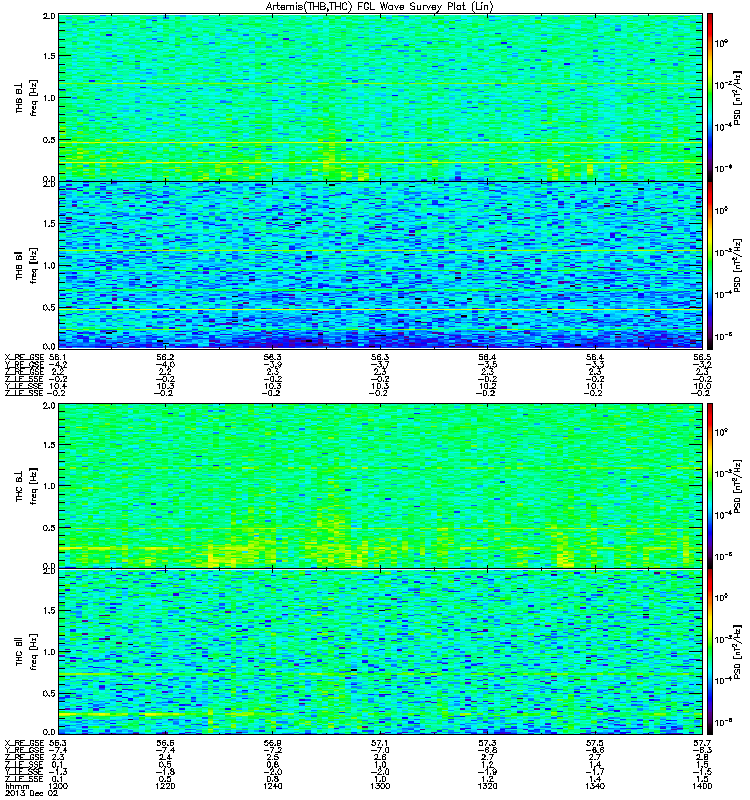Viewport: 750px width, 800px height.
Task: Click the PSD [nT²/Hz] label of the last THC panel
Action: pyautogui.click(x=737, y=652)
